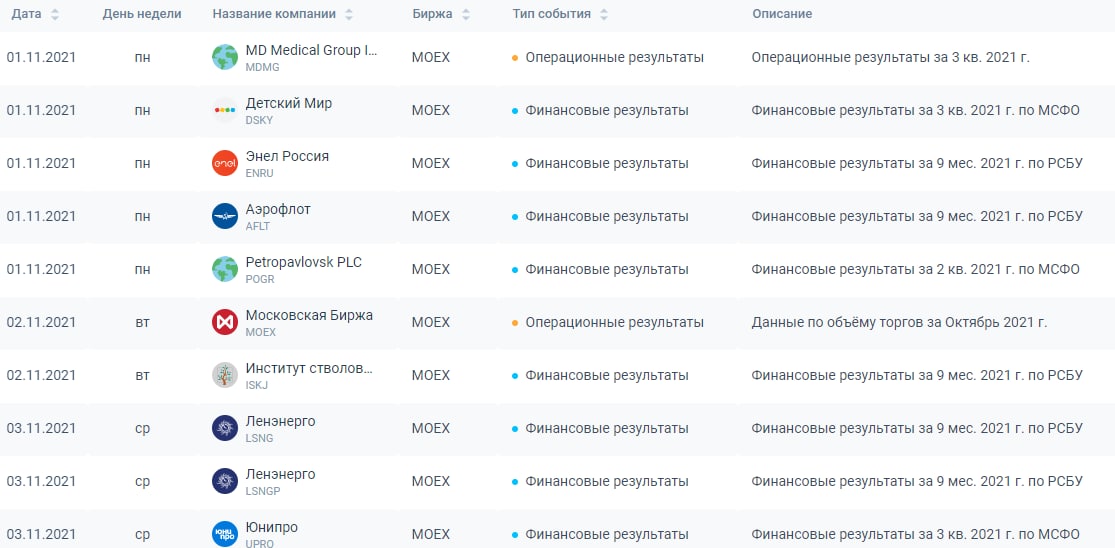Click the Московская Биржа red logo
The image size is (1115, 548).
[225, 322]
